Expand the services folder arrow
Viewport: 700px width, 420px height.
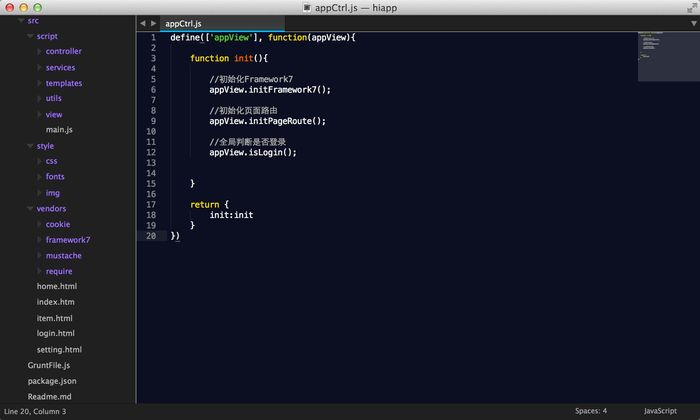coord(39,67)
